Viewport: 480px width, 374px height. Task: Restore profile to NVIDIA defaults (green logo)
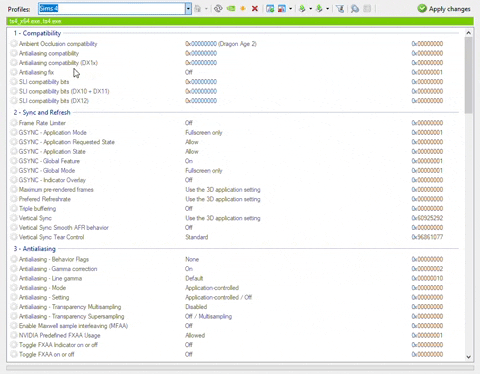pyautogui.click(x=231, y=9)
